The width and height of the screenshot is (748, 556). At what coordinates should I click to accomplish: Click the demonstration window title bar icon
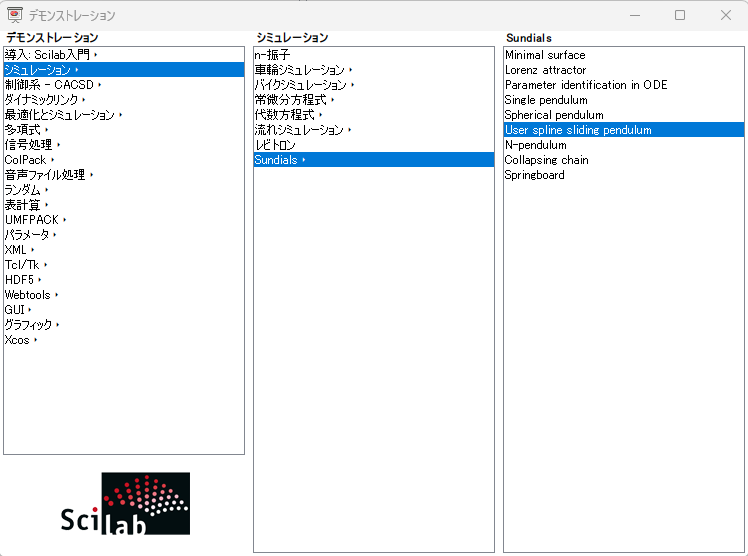pos(15,15)
